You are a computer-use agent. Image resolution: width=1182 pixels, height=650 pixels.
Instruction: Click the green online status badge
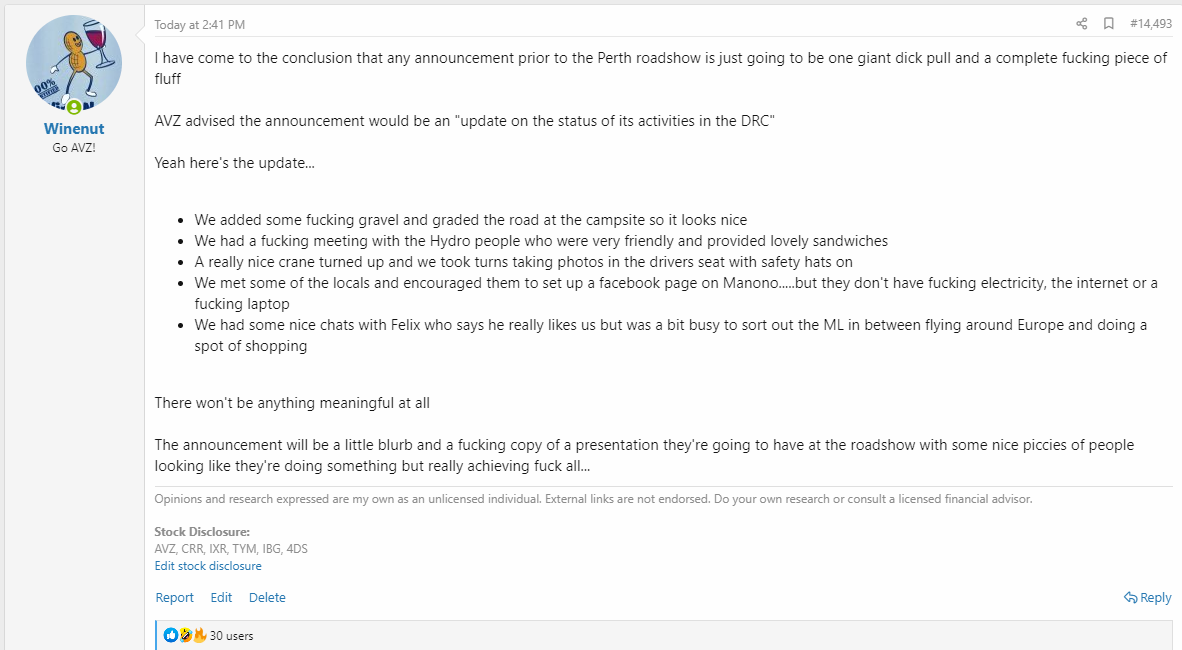[x=74, y=107]
